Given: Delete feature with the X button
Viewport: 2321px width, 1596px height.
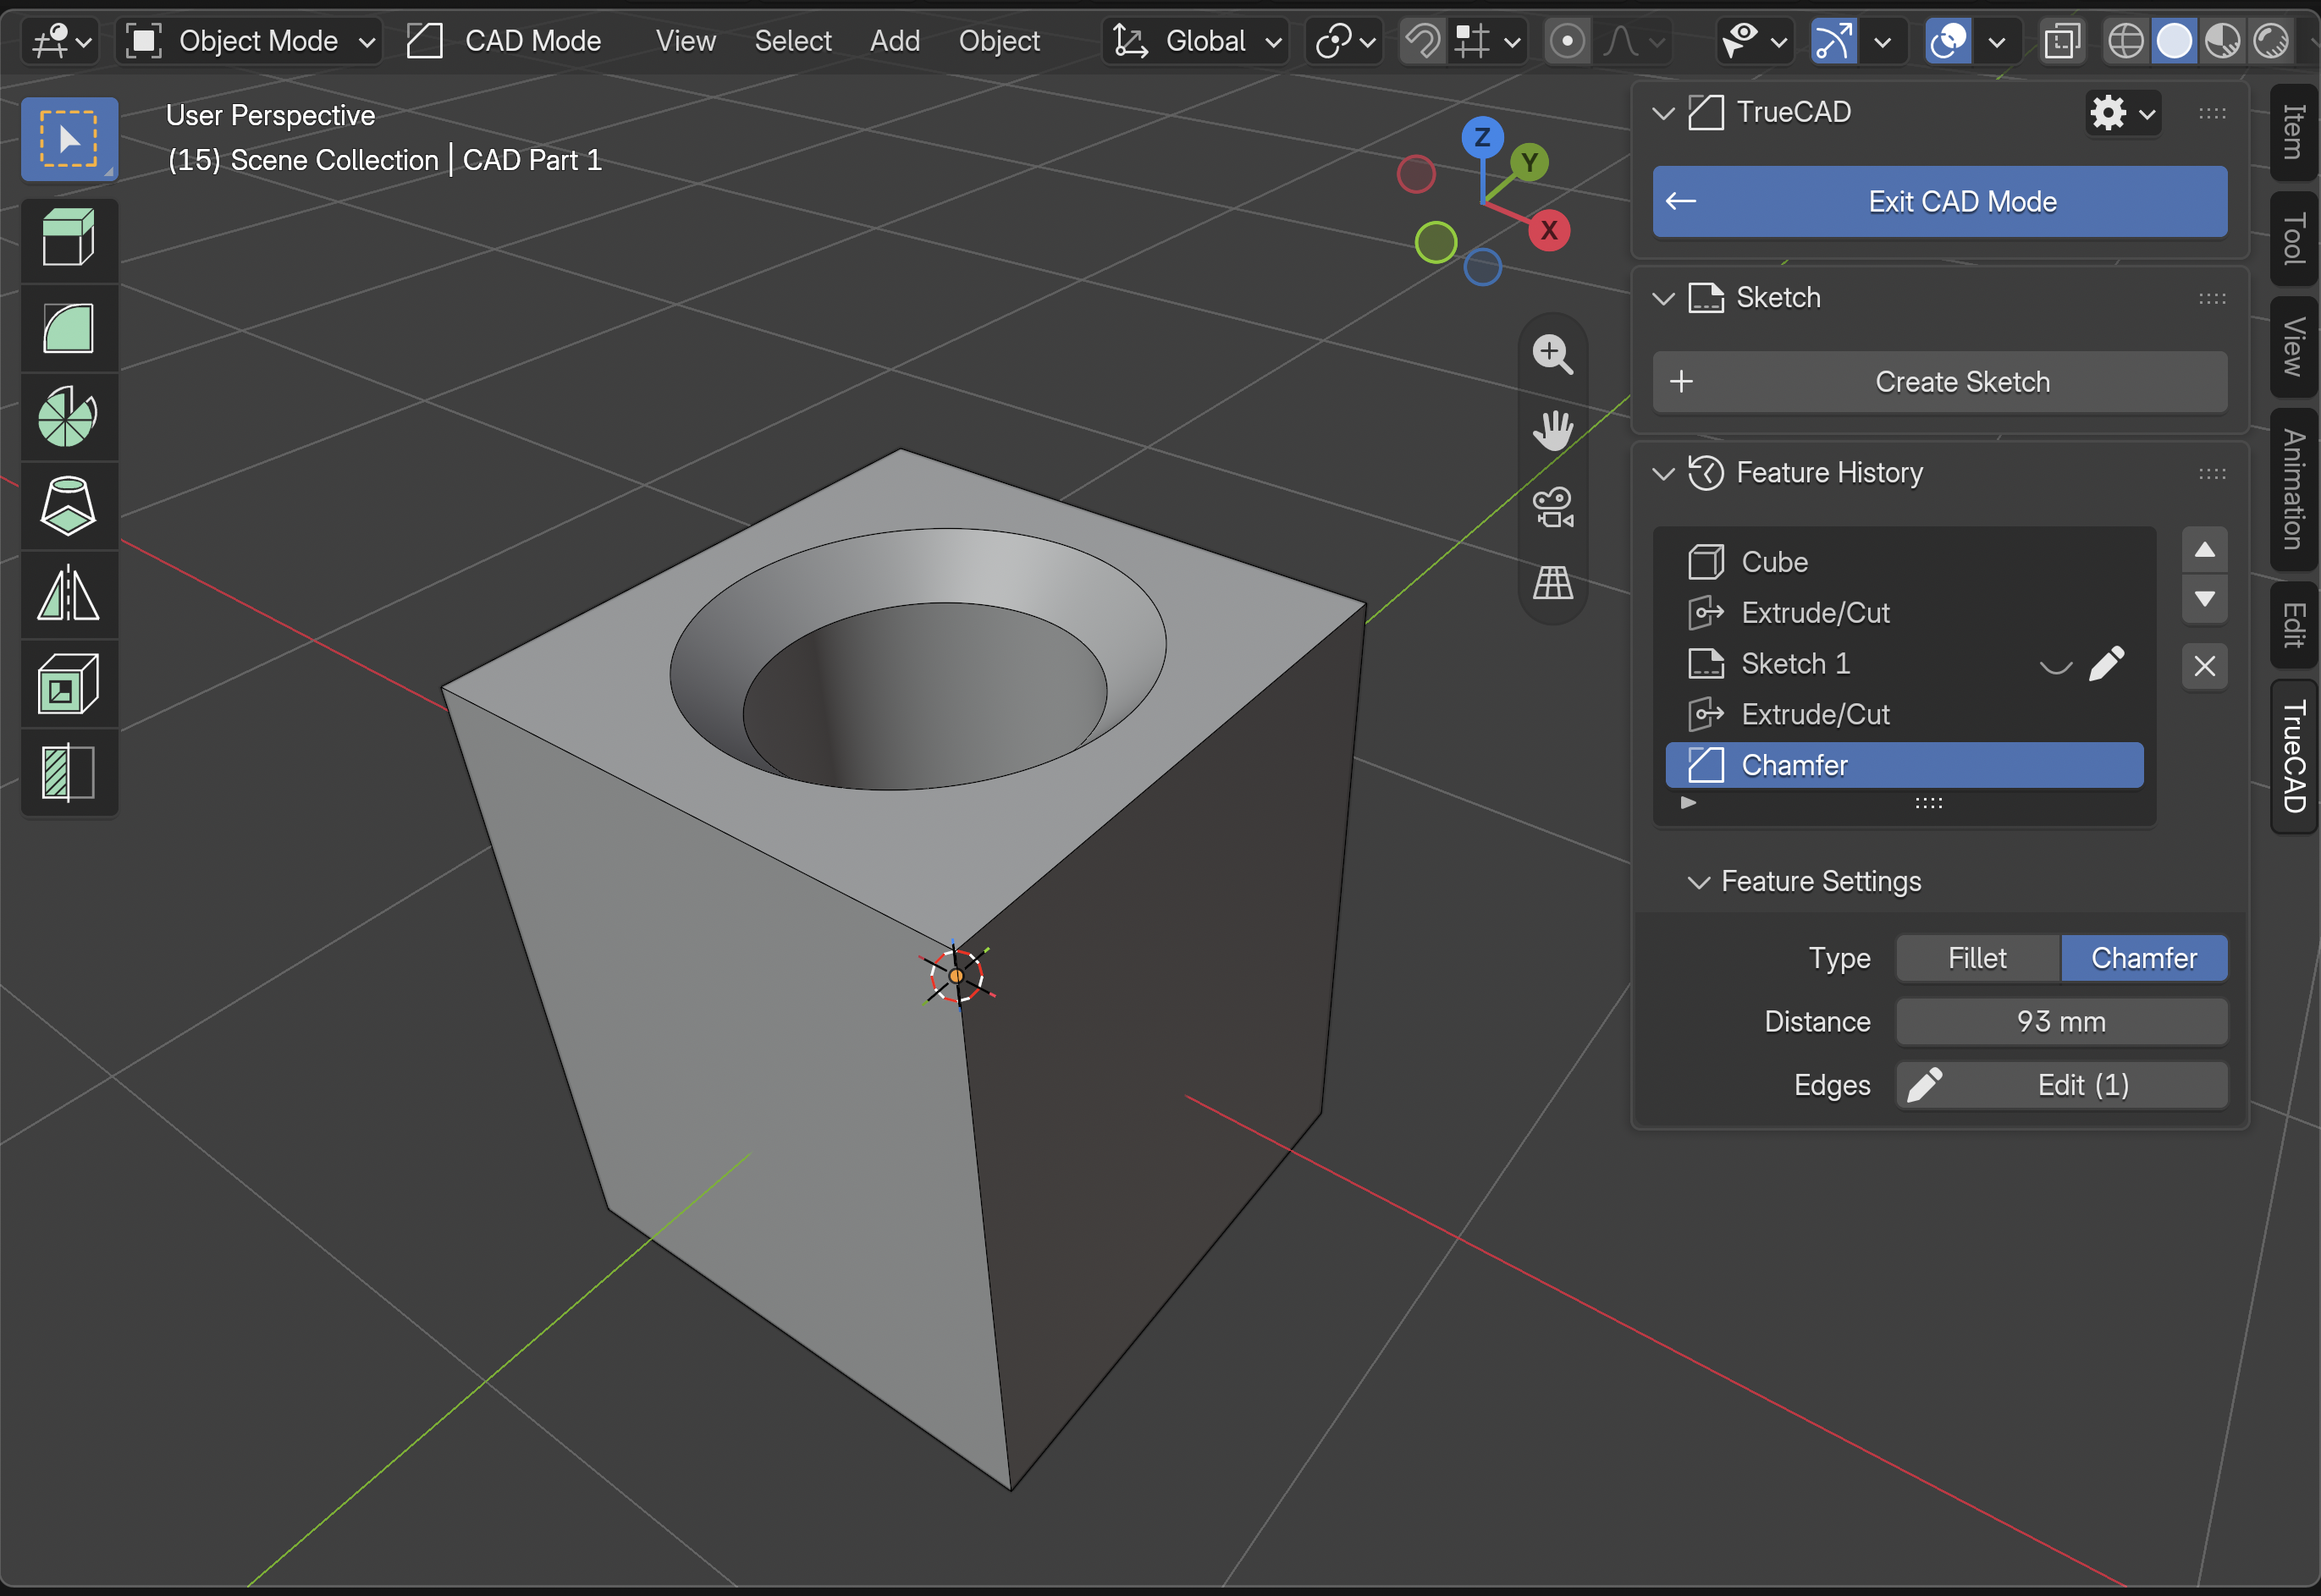Looking at the screenshot, I should [x=2204, y=666].
